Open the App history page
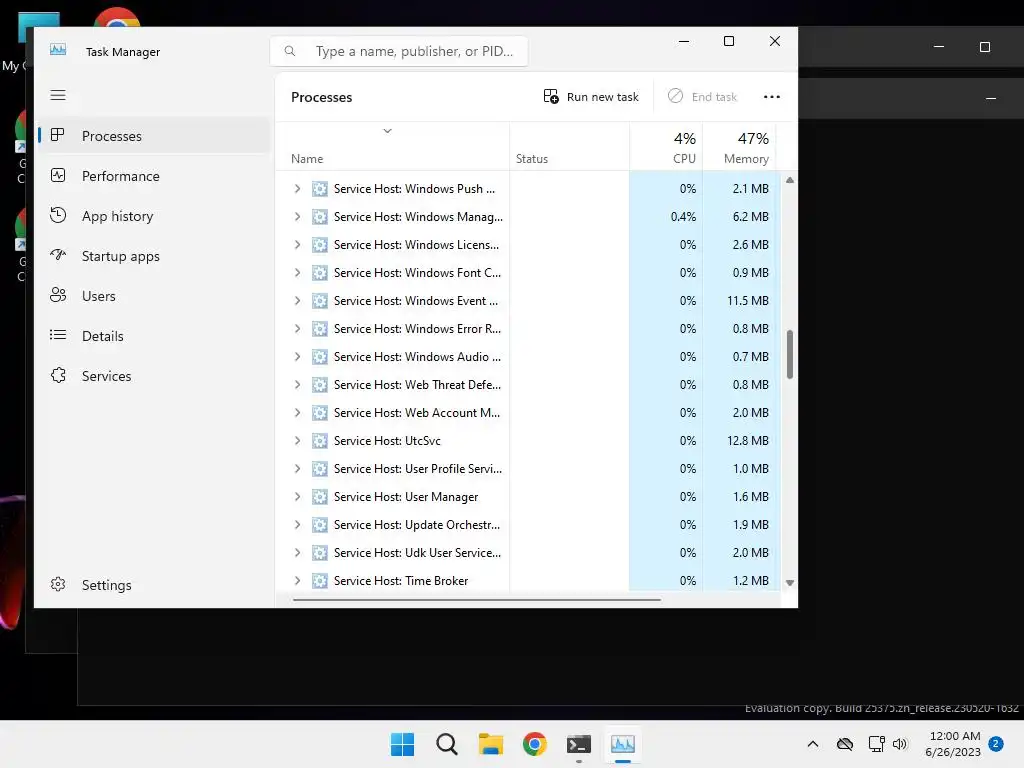The height and width of the screenshot is (768, 1024). 155,216
